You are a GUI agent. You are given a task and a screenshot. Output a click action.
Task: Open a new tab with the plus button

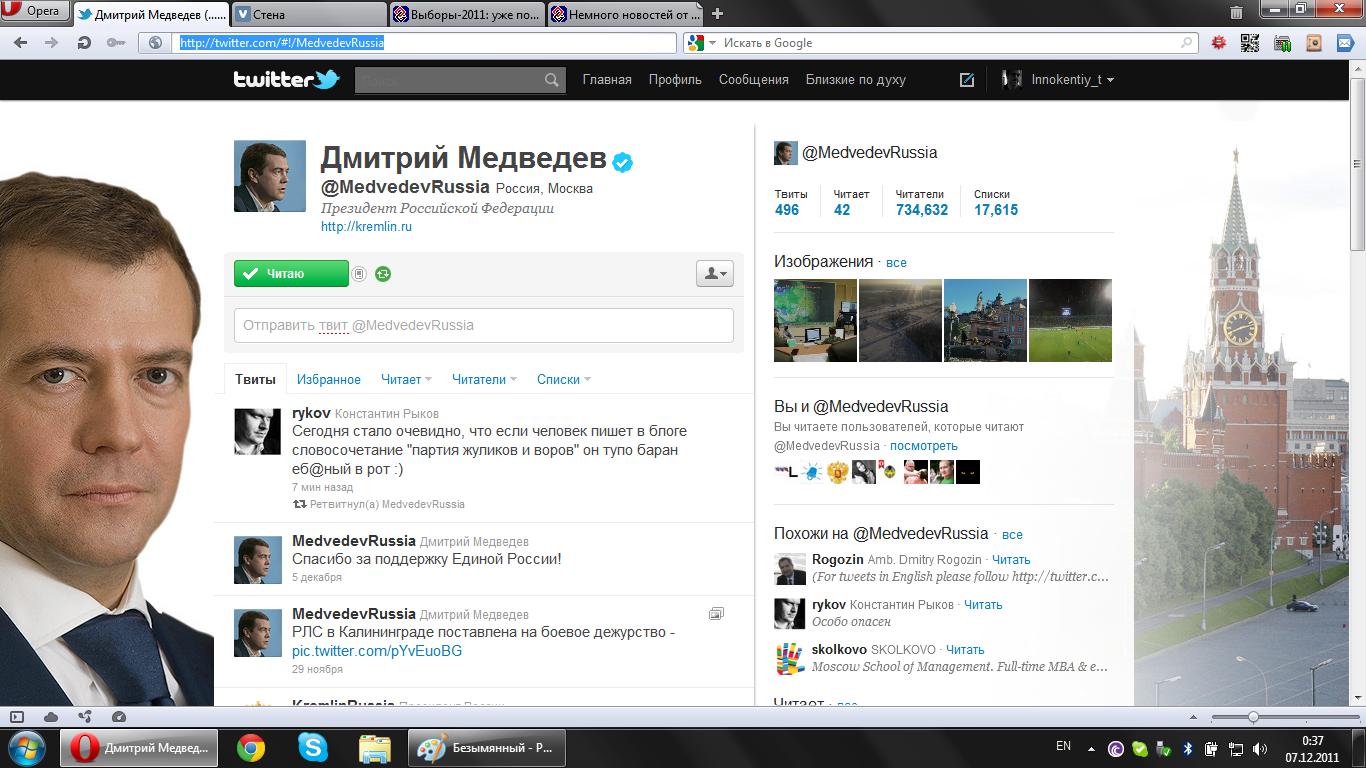click(x=717, y=14)
